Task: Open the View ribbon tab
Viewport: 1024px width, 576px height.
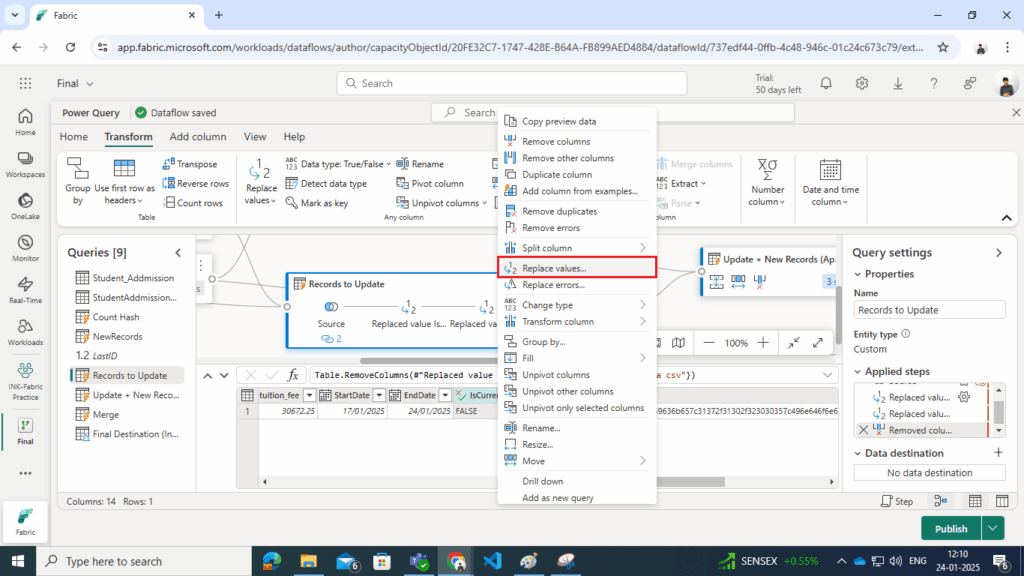Action: coord(255,136)
